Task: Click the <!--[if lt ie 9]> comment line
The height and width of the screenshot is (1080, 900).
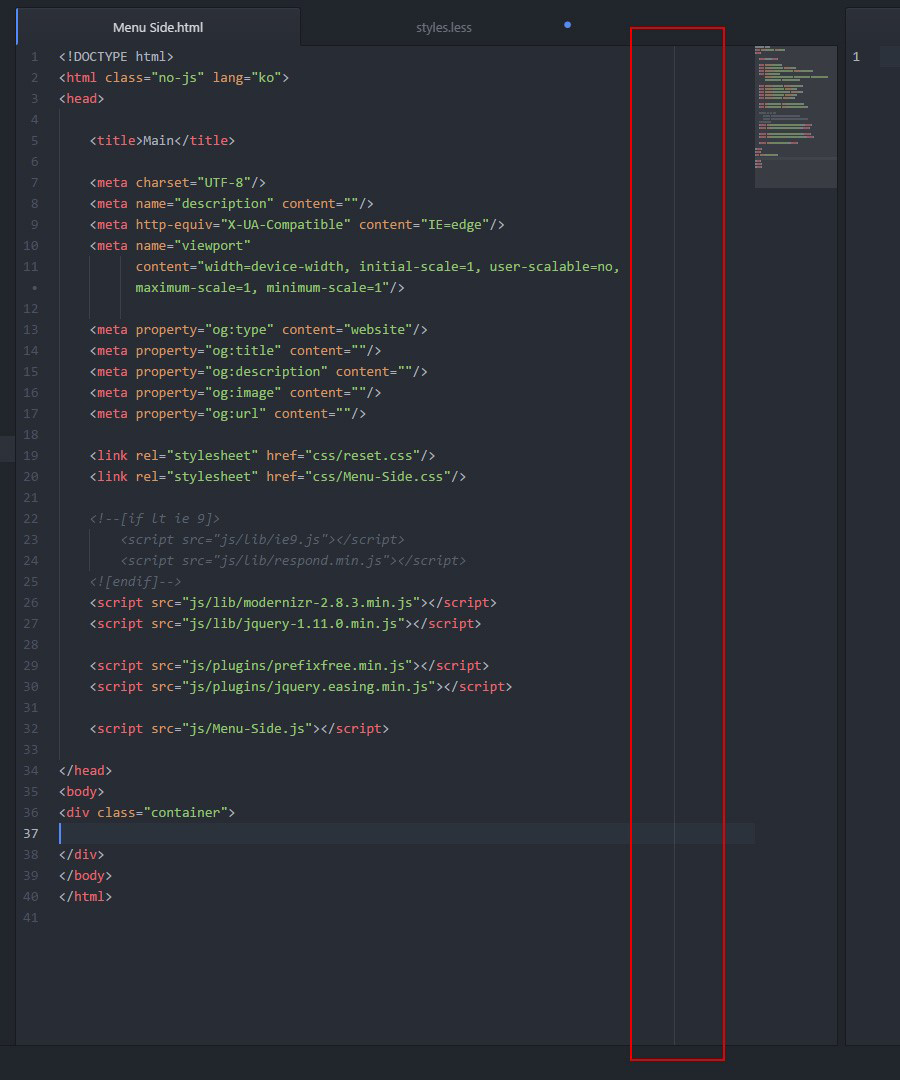Action: [x=155, y=519]
